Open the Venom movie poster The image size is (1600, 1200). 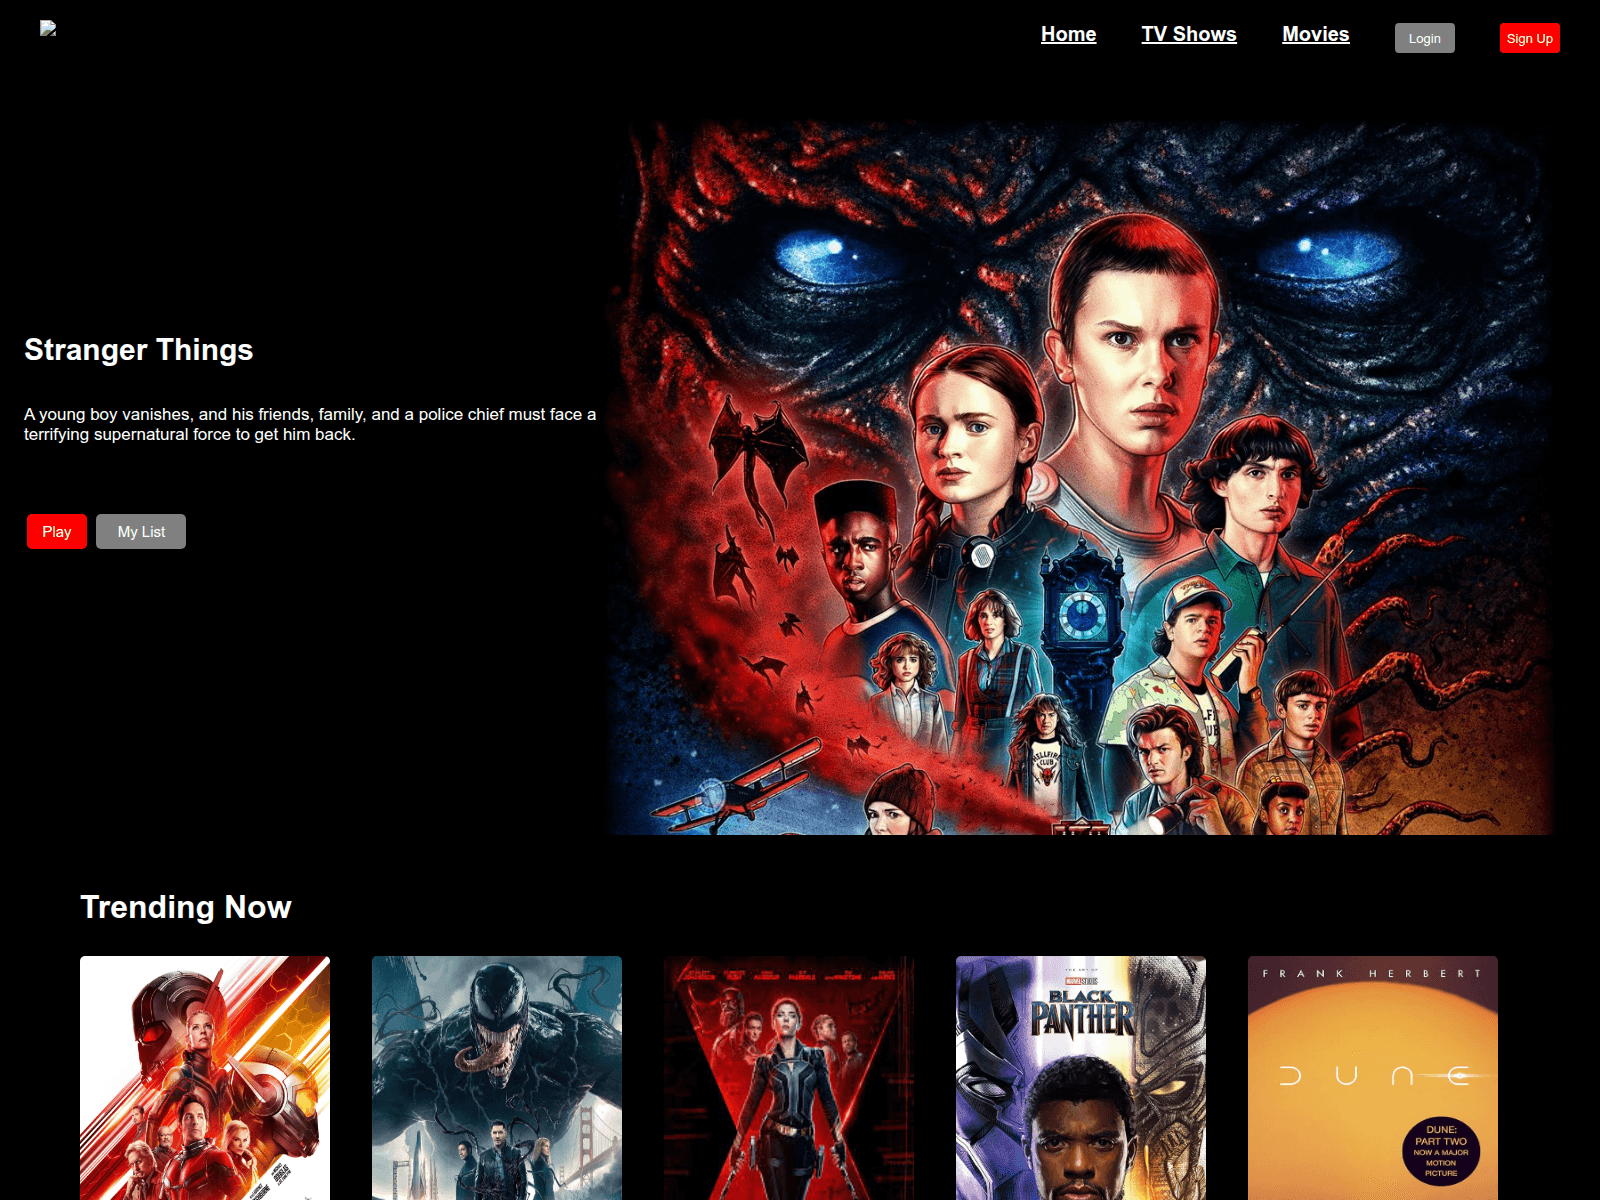(x=497, y=1078)
